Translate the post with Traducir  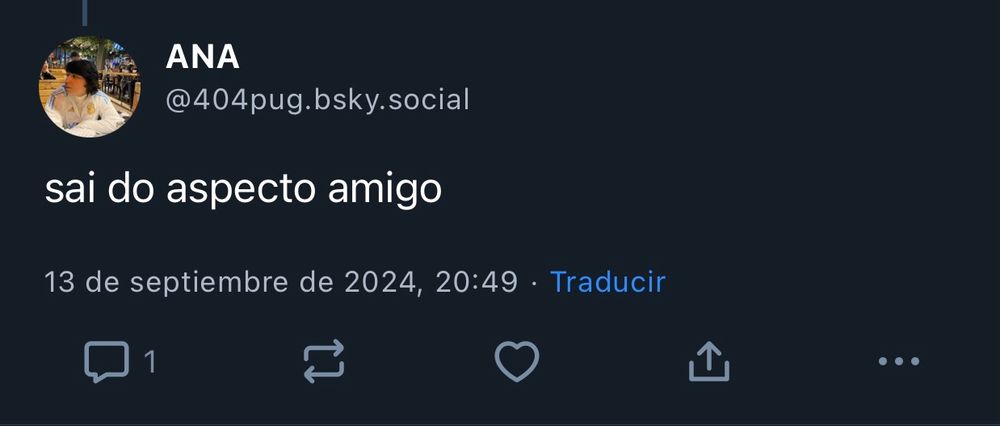click(x=608, y=282)
